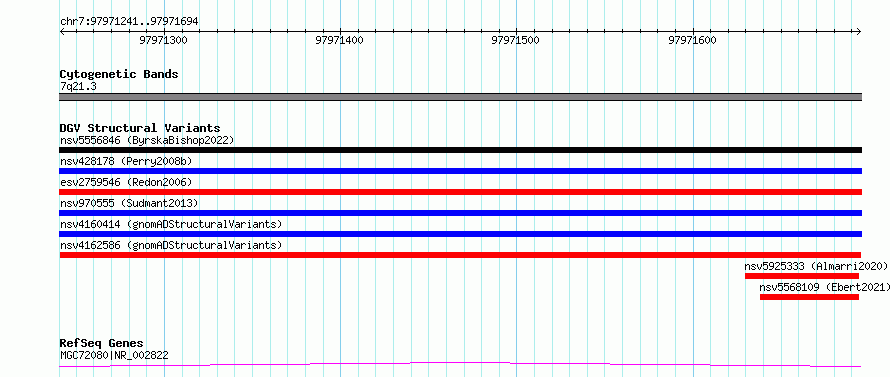Click the 7q21.3 band label

click(77, 87)
